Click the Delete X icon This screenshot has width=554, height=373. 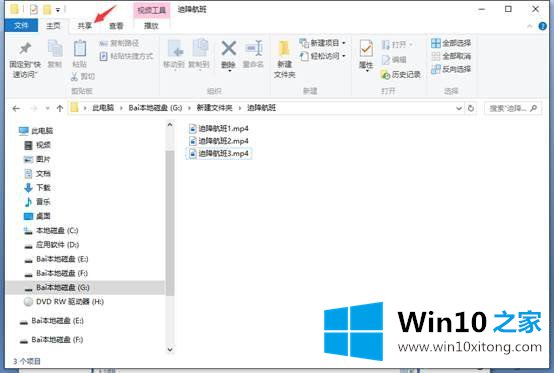pos(229,49)
